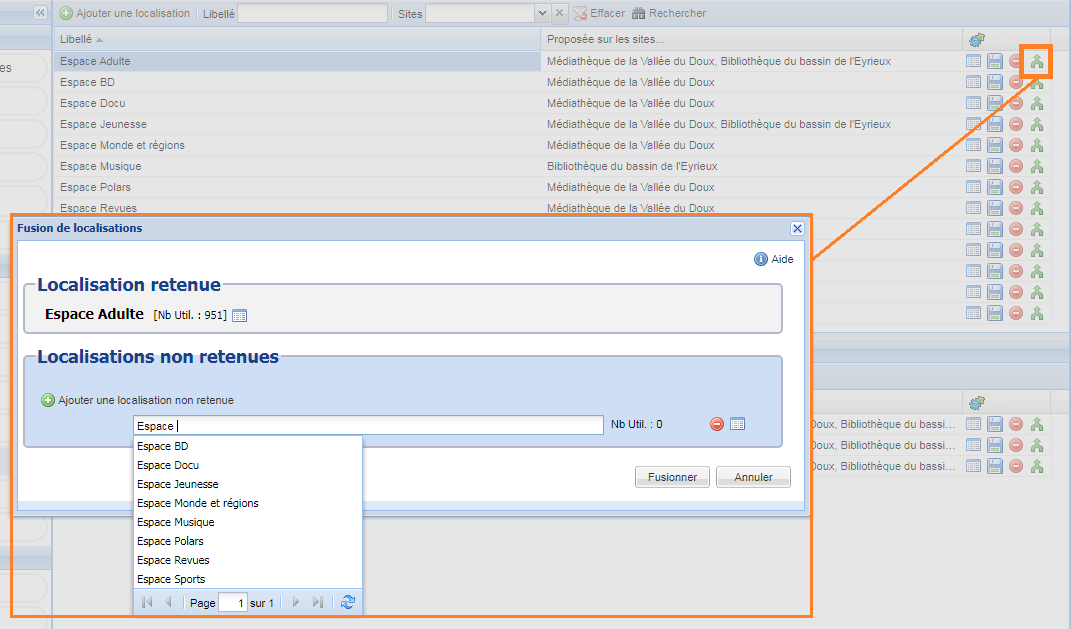Click the merge icon for Espace Adulte
This screenshot has height=629, width=1071.
click(x=1037, y=62)
